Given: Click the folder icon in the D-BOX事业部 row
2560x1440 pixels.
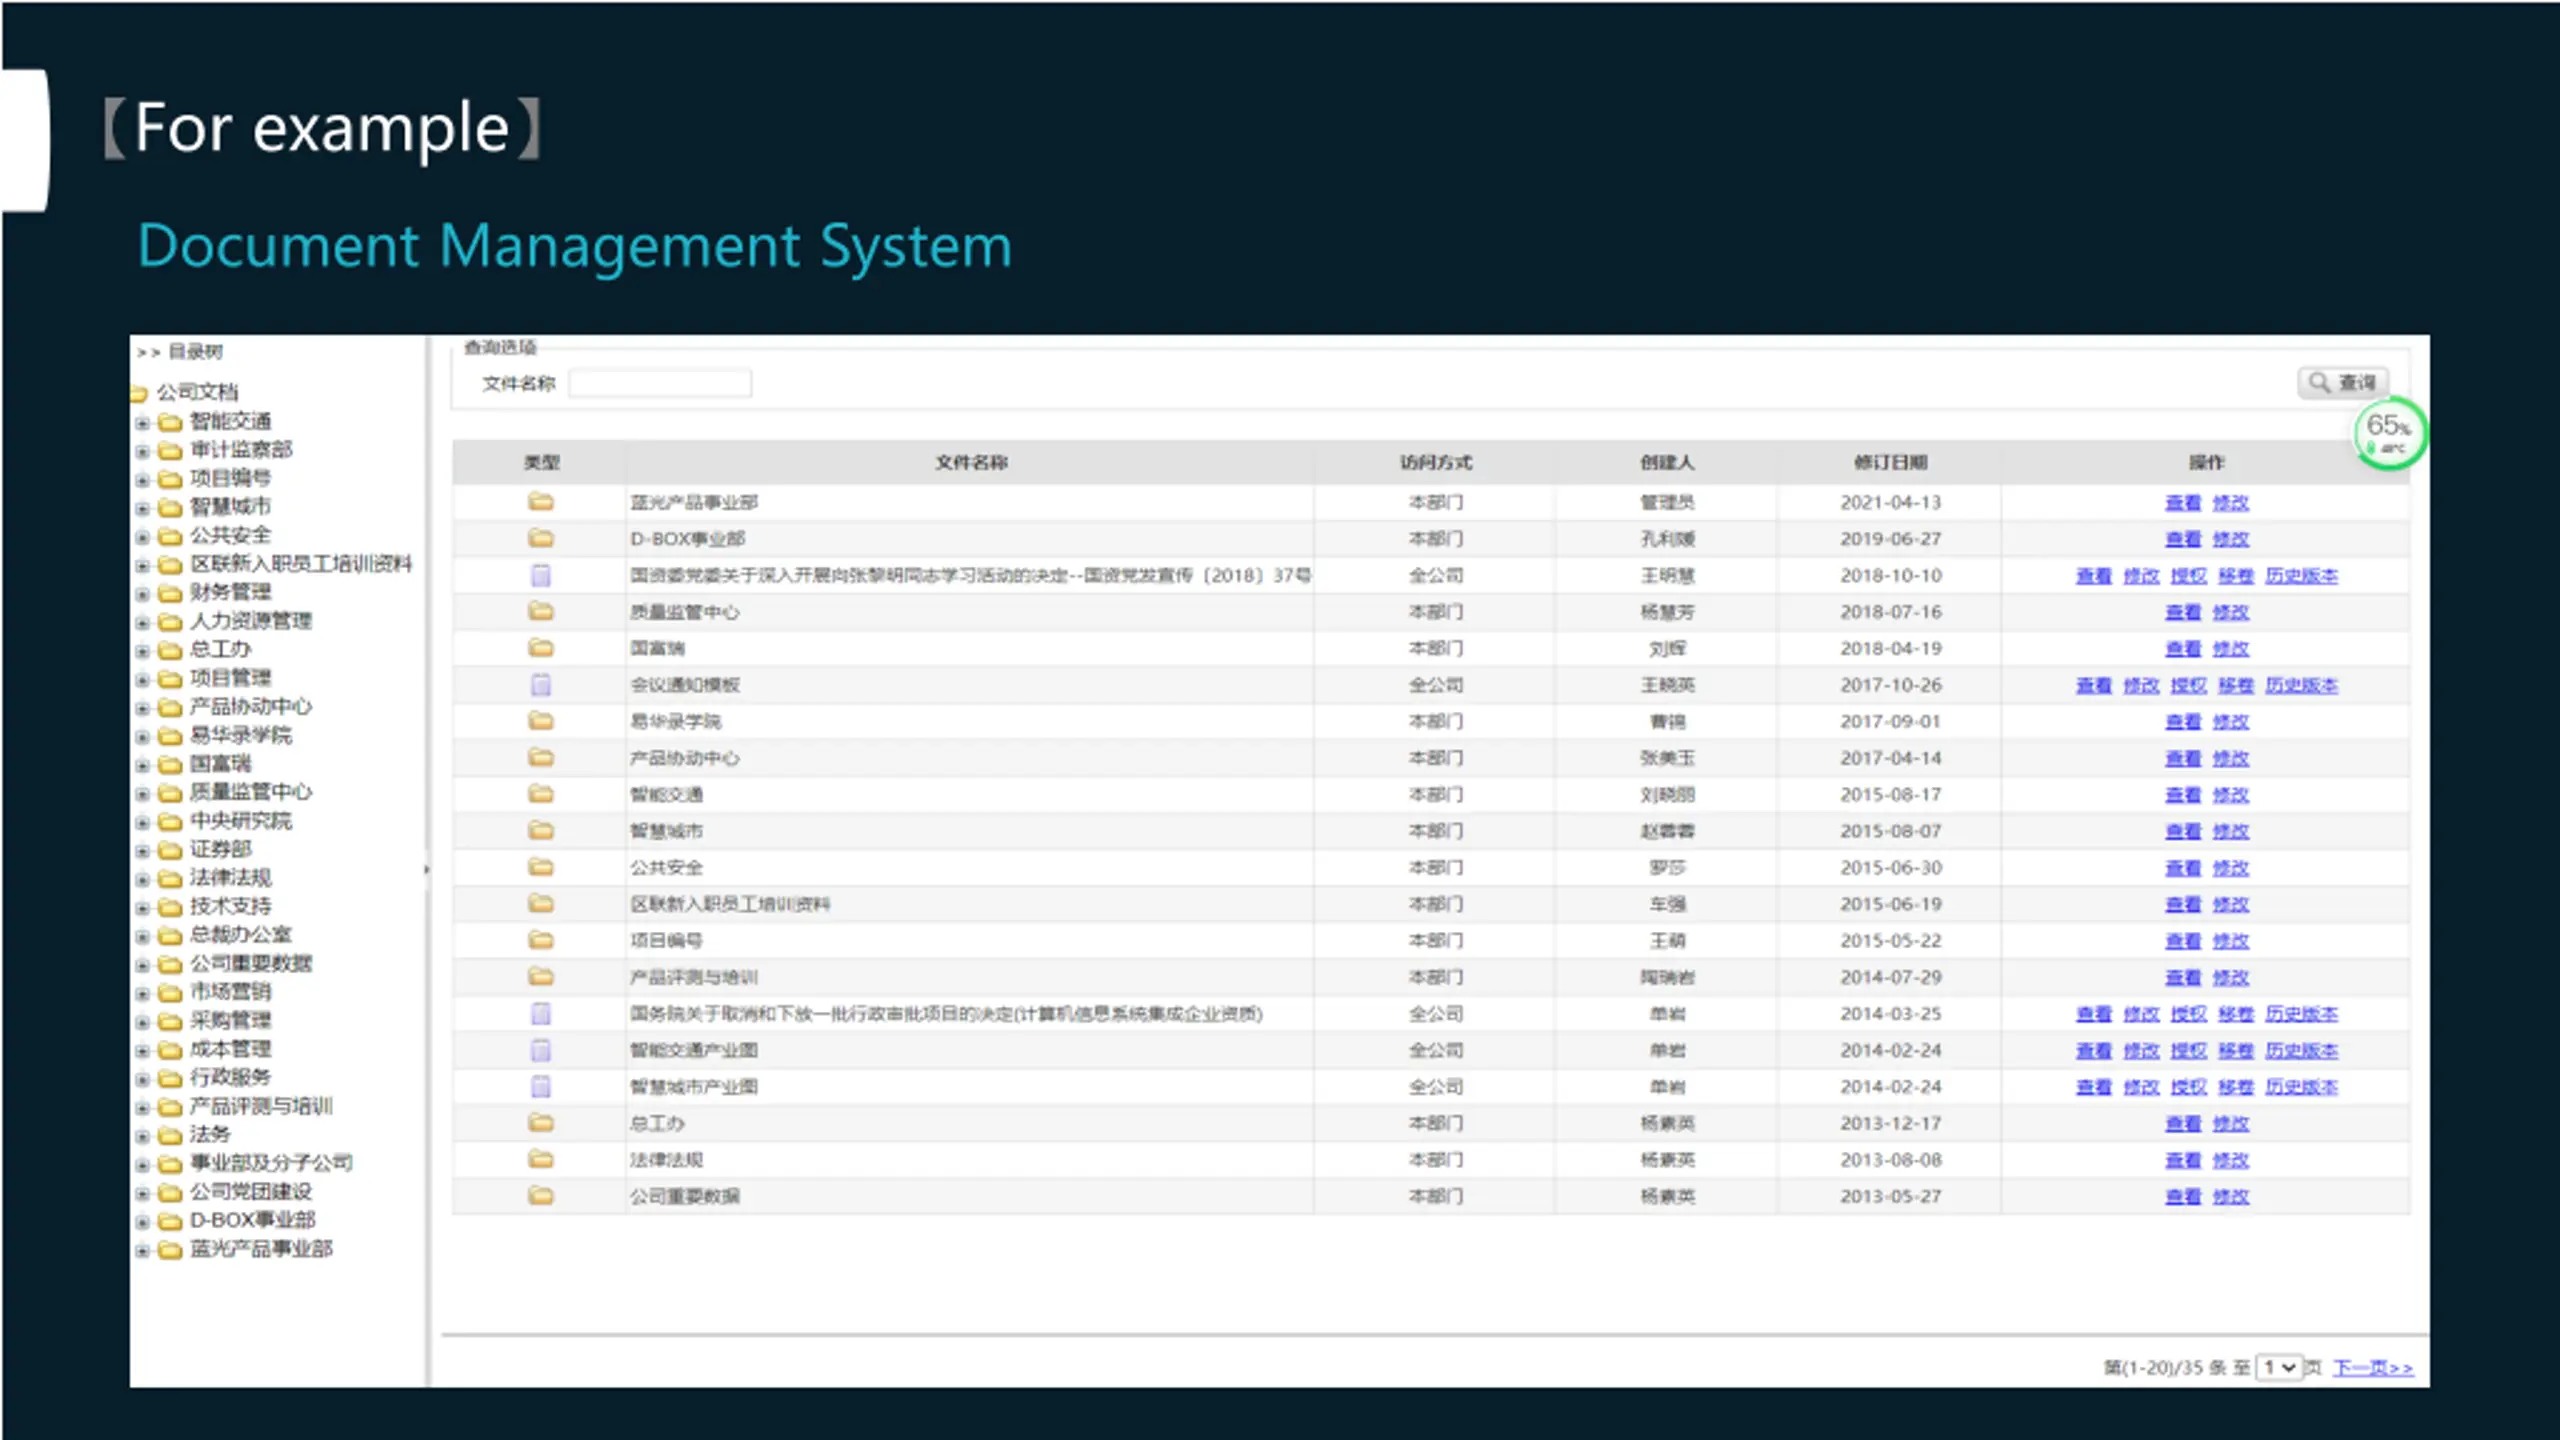Looking at the screenshot, I should pos(541,538).
